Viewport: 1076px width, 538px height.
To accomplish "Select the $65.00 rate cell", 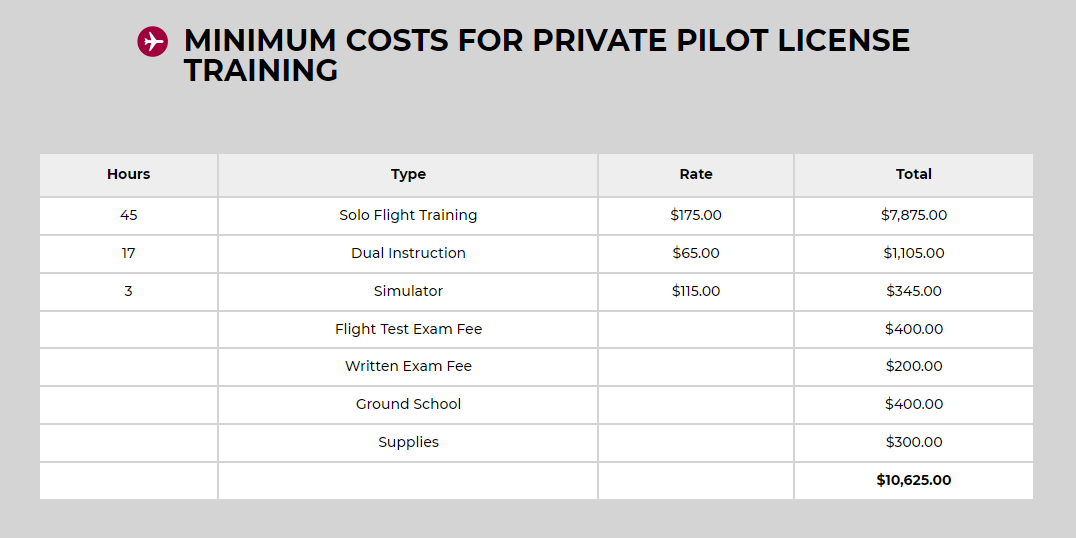I will [696, 253].
